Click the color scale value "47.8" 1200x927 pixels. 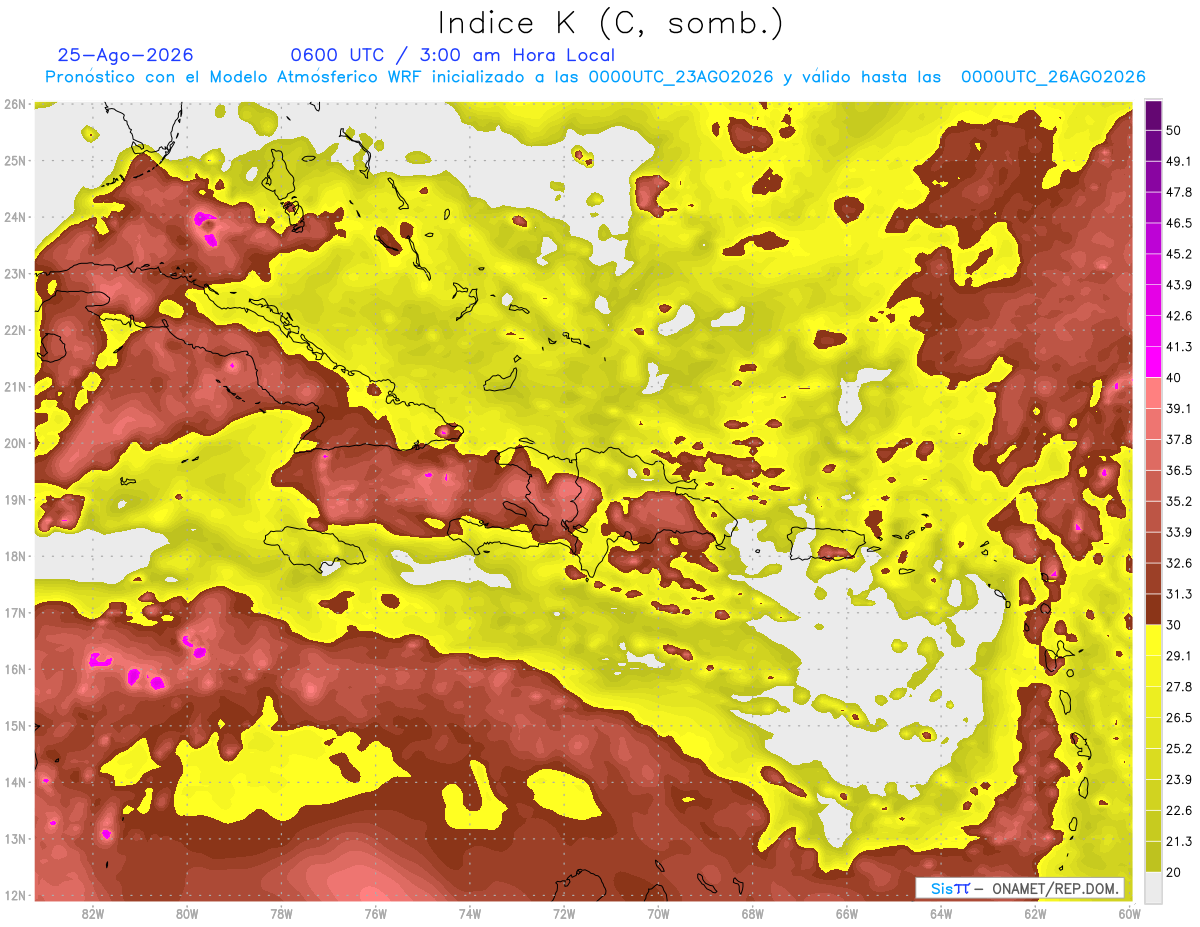(x=1179, y=192)
